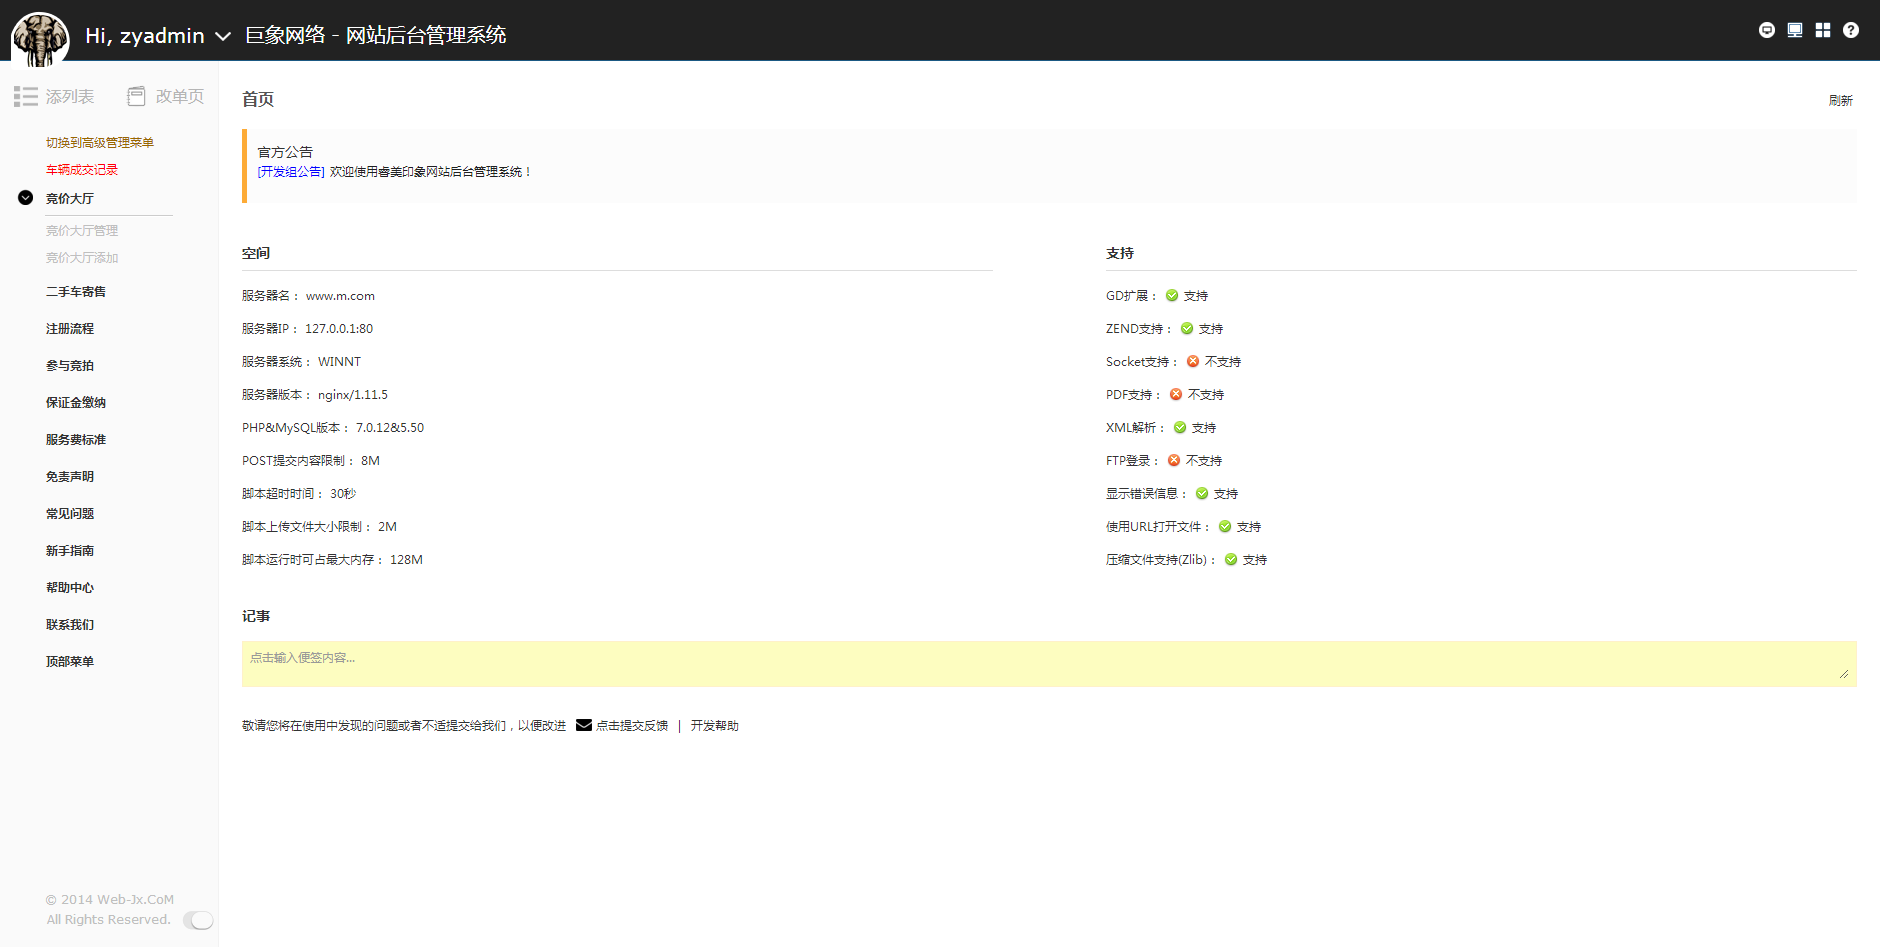Screen dimensions: 1880x947
Task: Click the PDF支持 red cross icon
Action: [x=1176, y=394]
